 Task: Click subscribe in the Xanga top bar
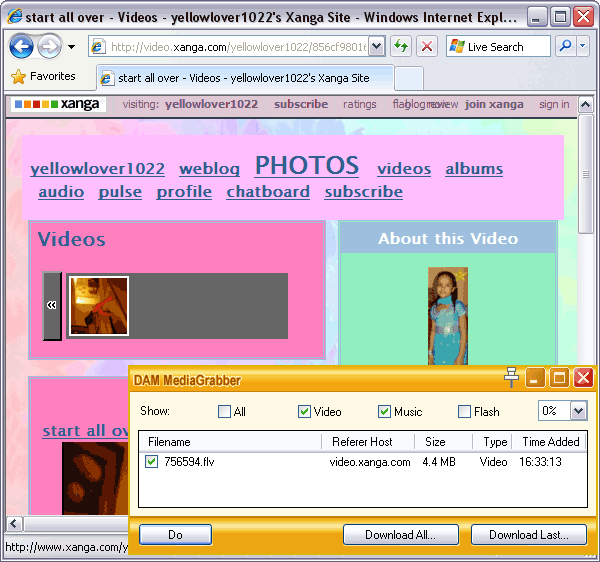point(301,104)
